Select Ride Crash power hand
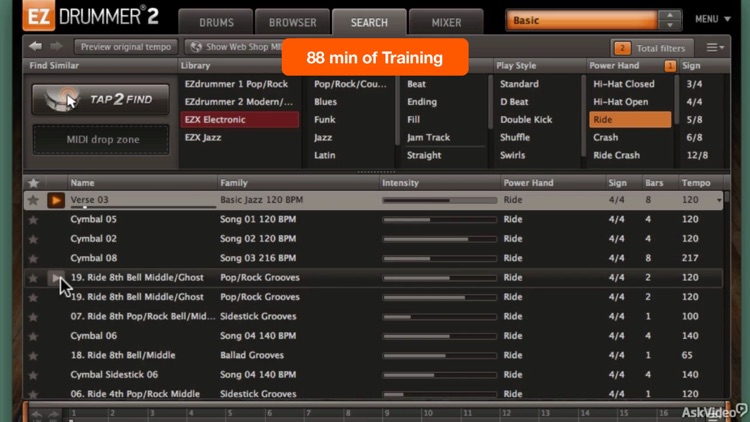This screenshot has height=422, width=750. click(616, 155)
